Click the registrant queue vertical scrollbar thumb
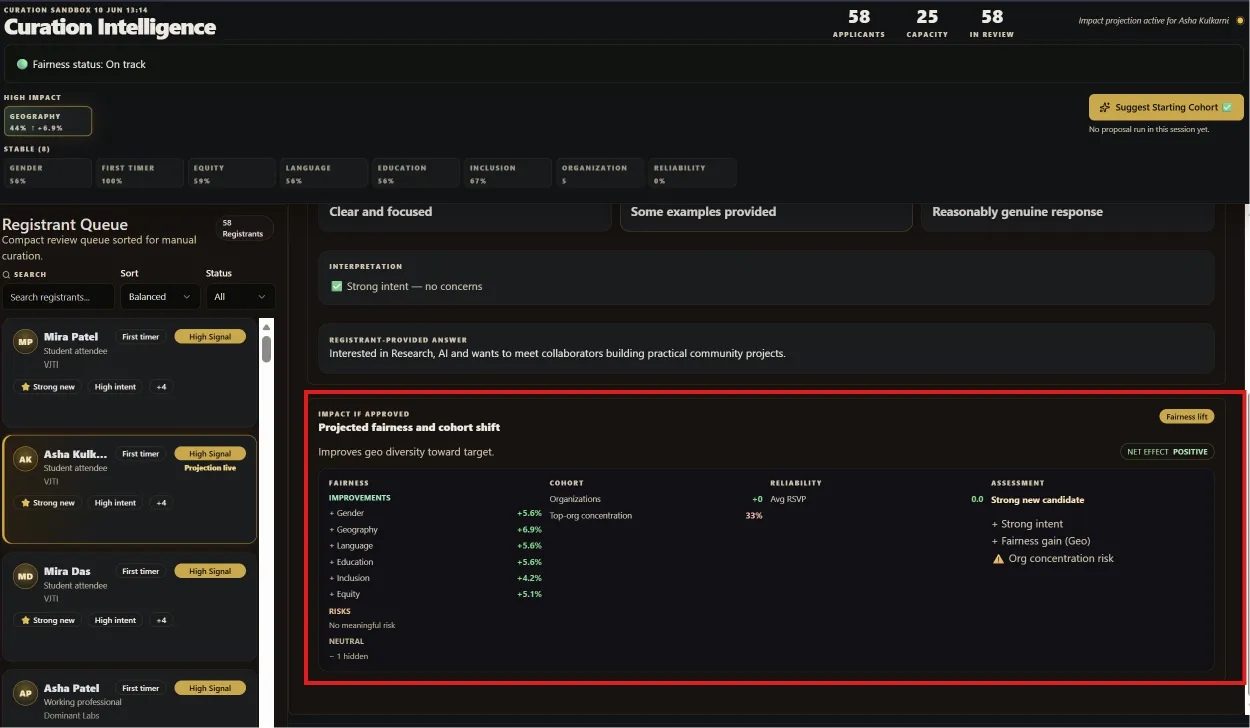 pyautogui.click(x=267, y=349)
